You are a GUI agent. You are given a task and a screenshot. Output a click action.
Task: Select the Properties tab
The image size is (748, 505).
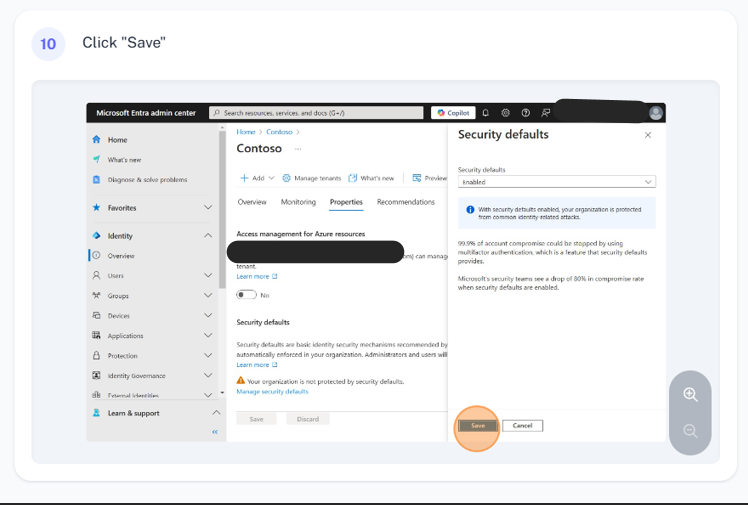[346, 202]
